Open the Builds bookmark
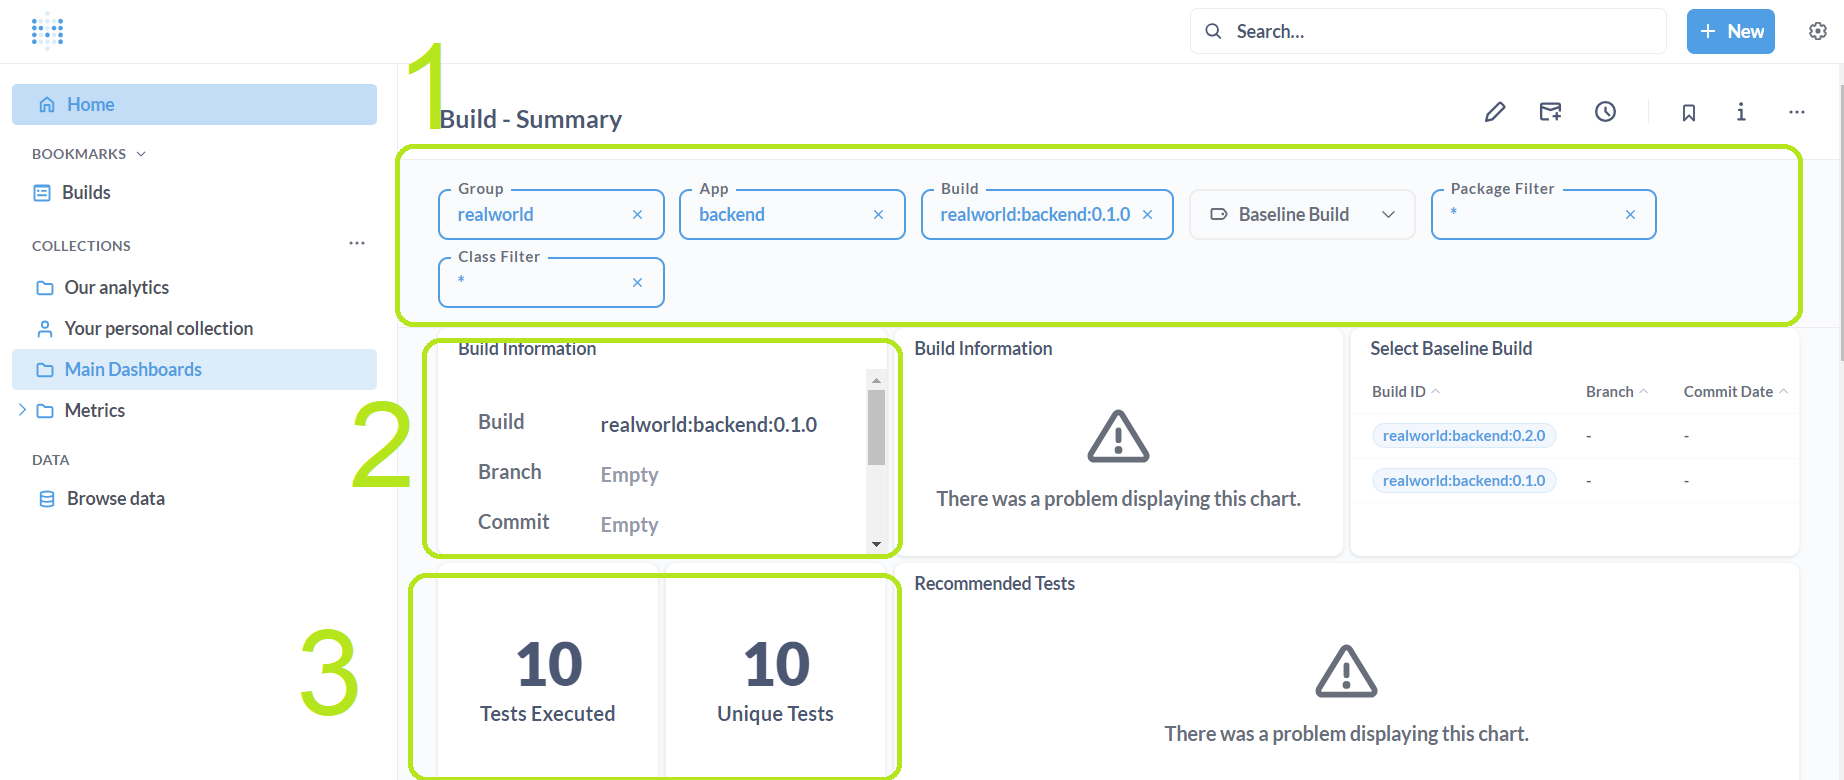This screenshot has height=780, width=1844. tap(194, 193)
